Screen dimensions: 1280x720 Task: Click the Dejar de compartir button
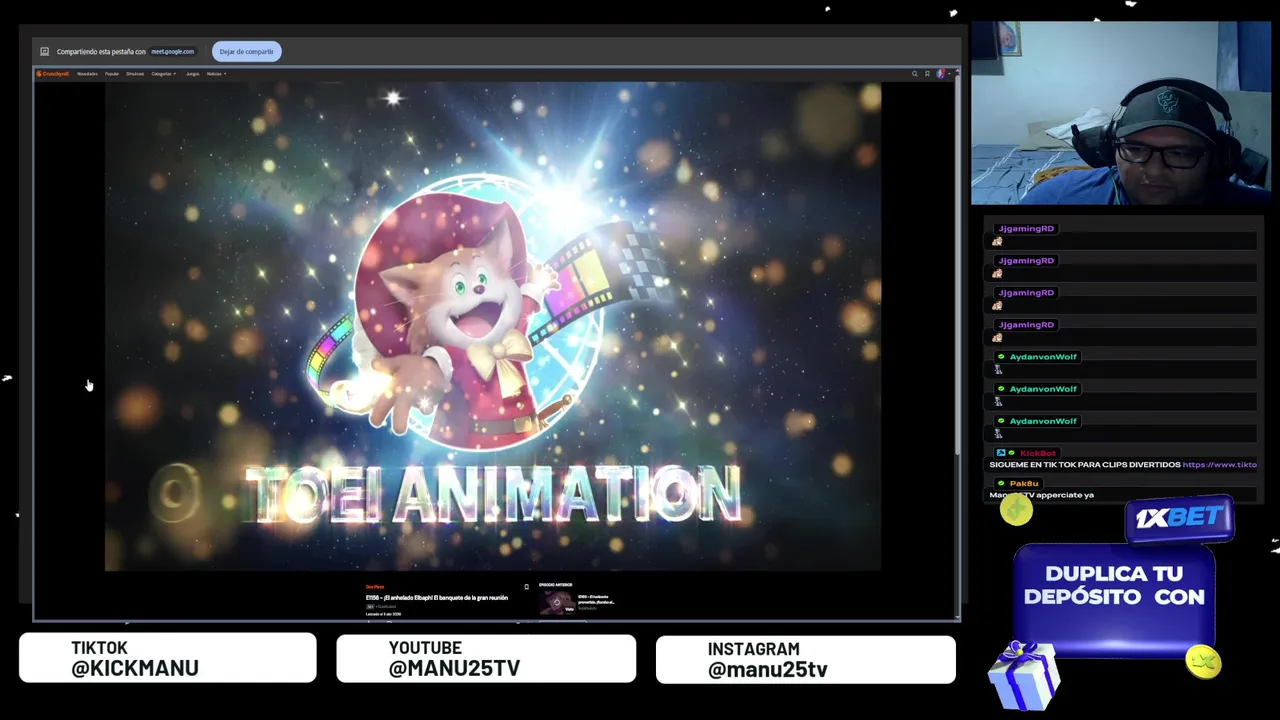pyautogui.click(x=246, y=51)
